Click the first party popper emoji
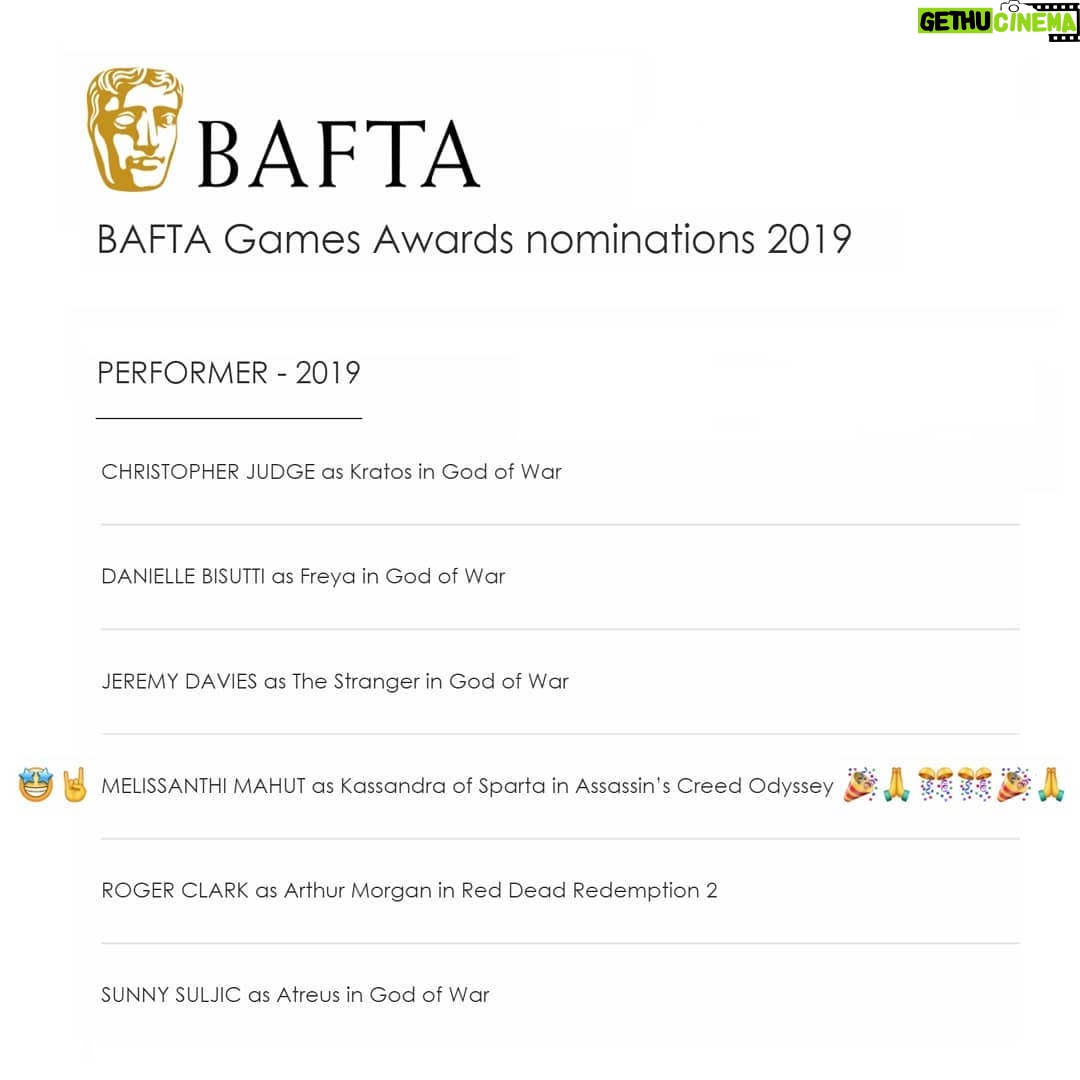The image size is (1080, 1080). [x=860, y=785]
